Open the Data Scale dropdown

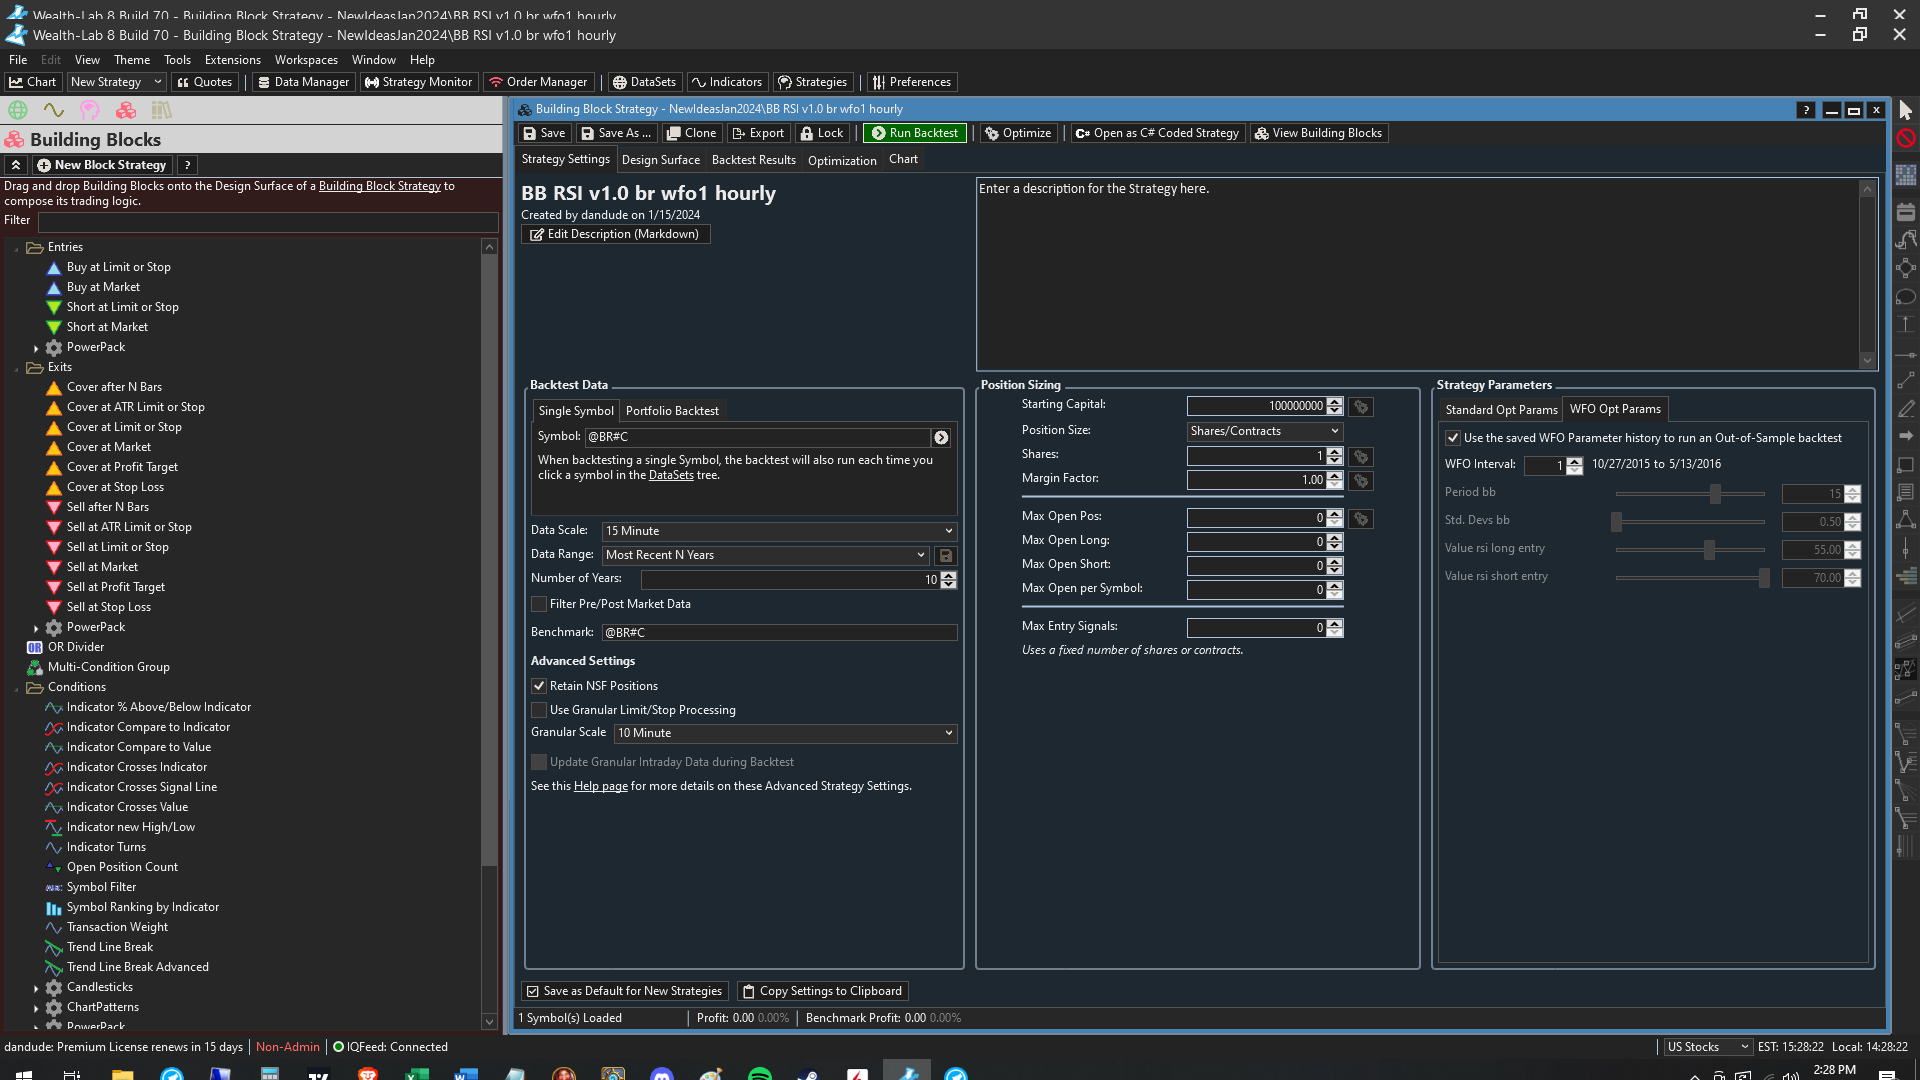point(778,531)
